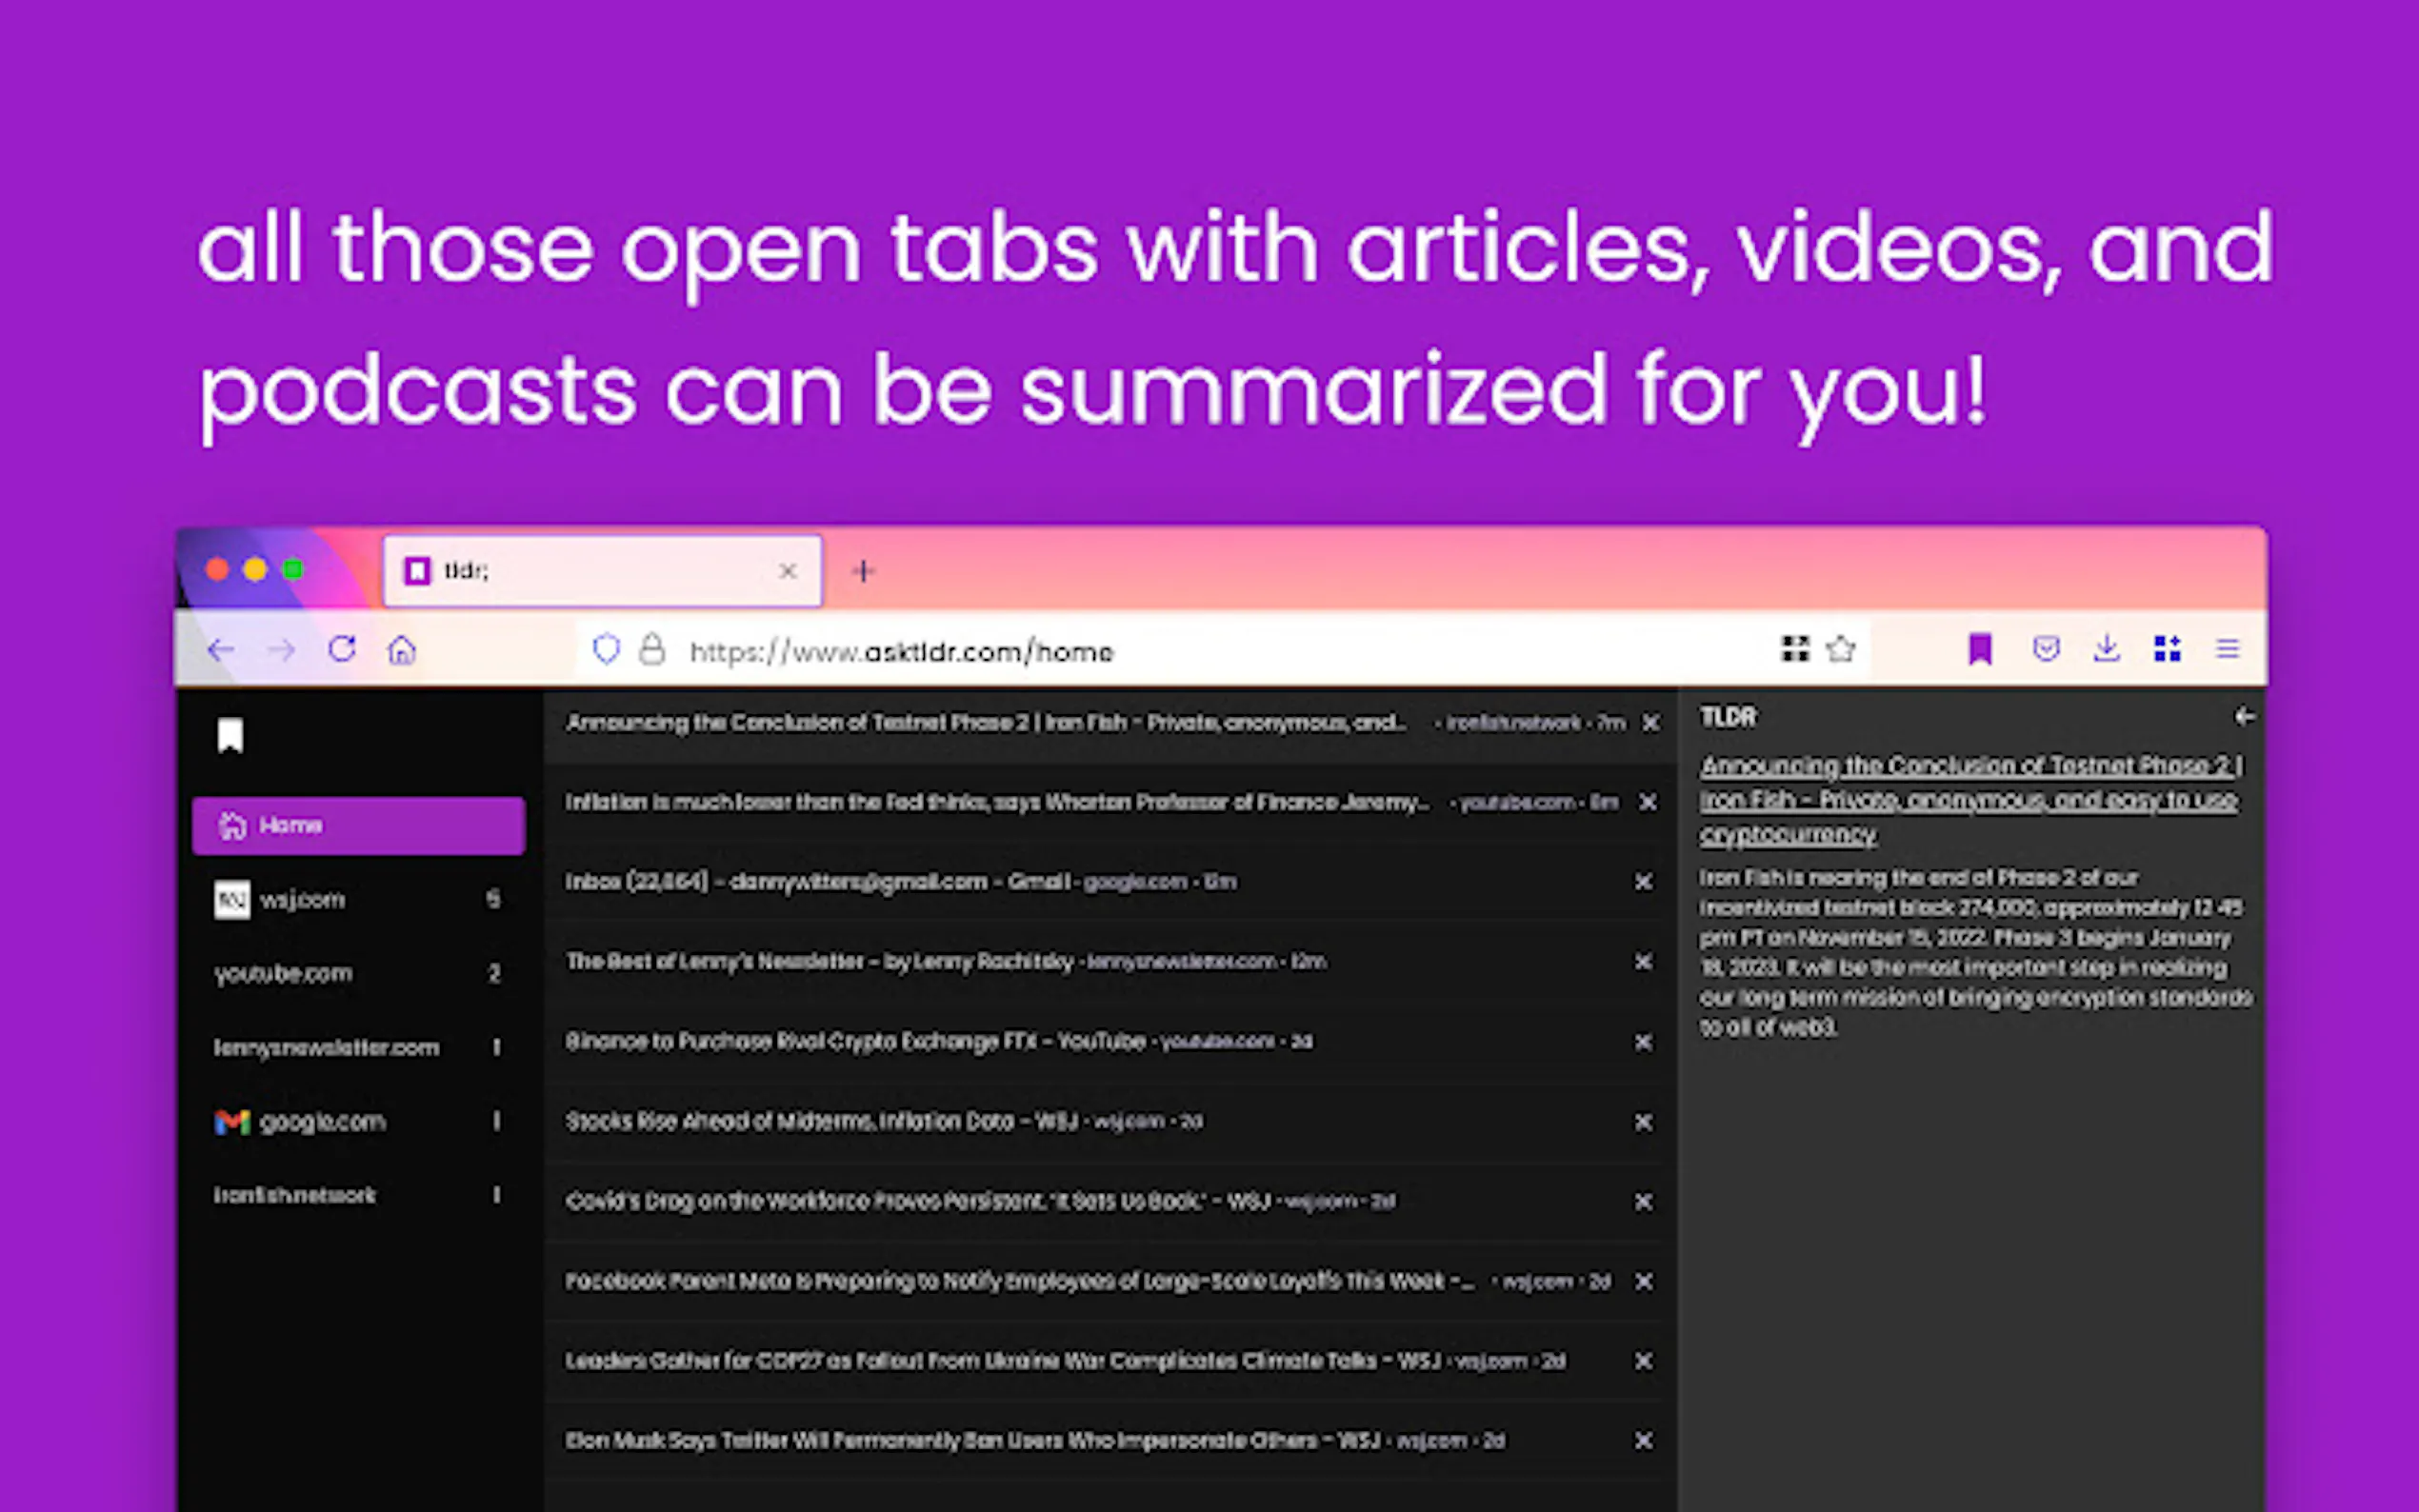Bookmark page with star icon
2419x1512 pixels.
(x=1841, y=650)
